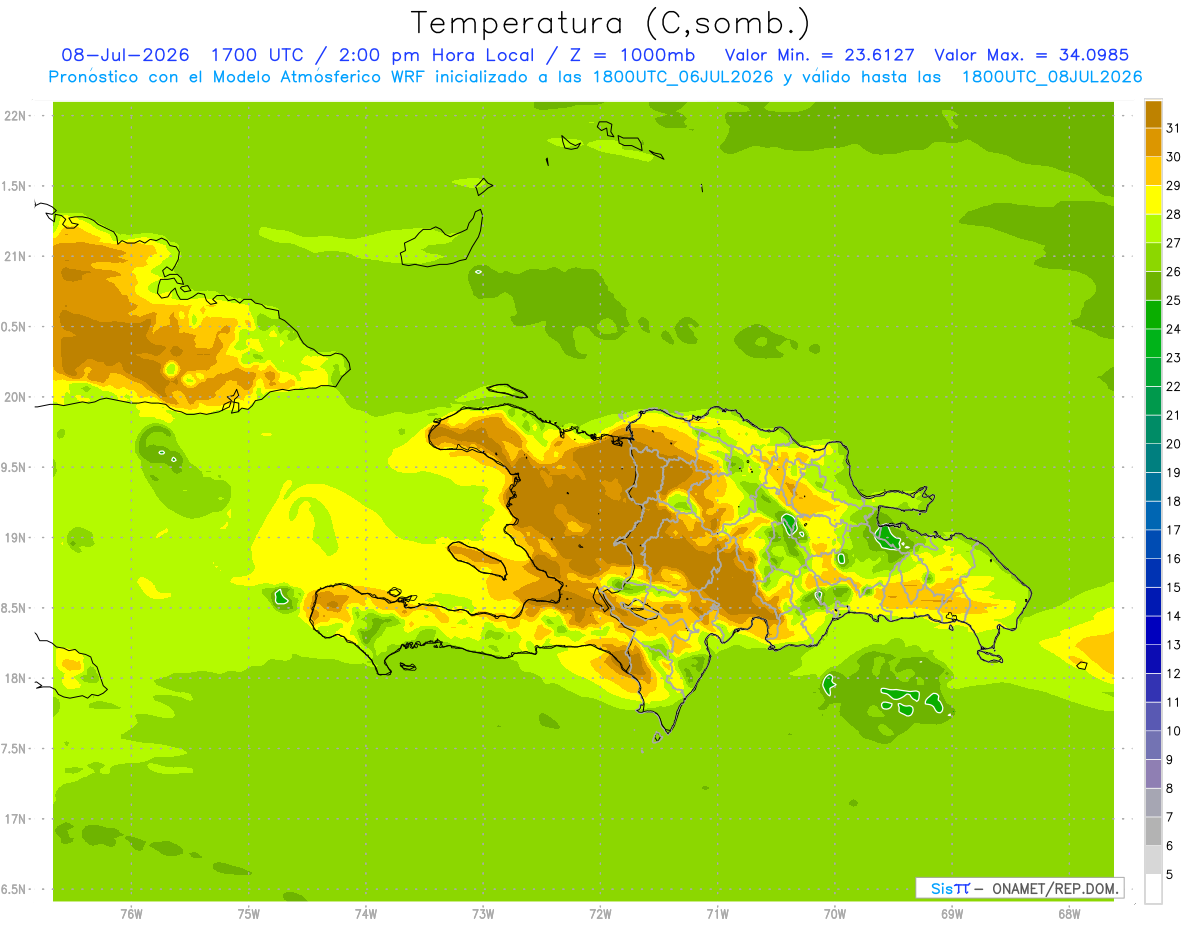Click the "5" color scale label

[1170, 875]
